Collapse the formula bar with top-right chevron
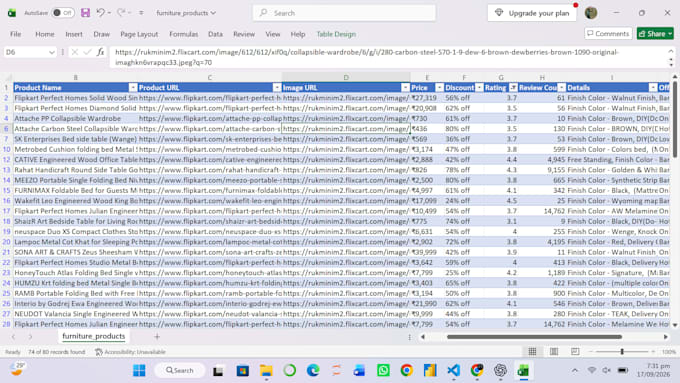 671,51
